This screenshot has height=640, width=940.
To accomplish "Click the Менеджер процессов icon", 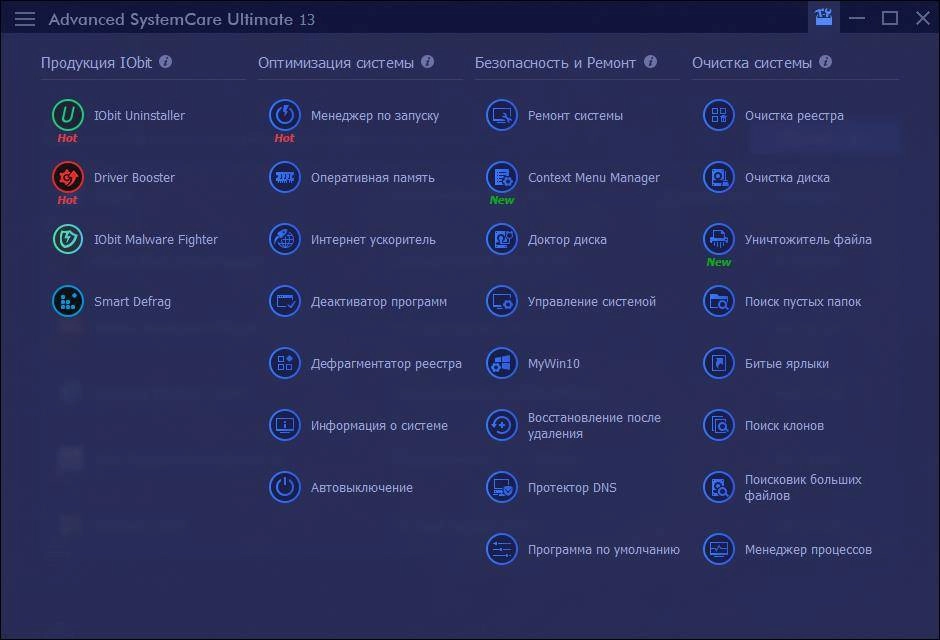I will pyautogui.click(x=719, y=550).
